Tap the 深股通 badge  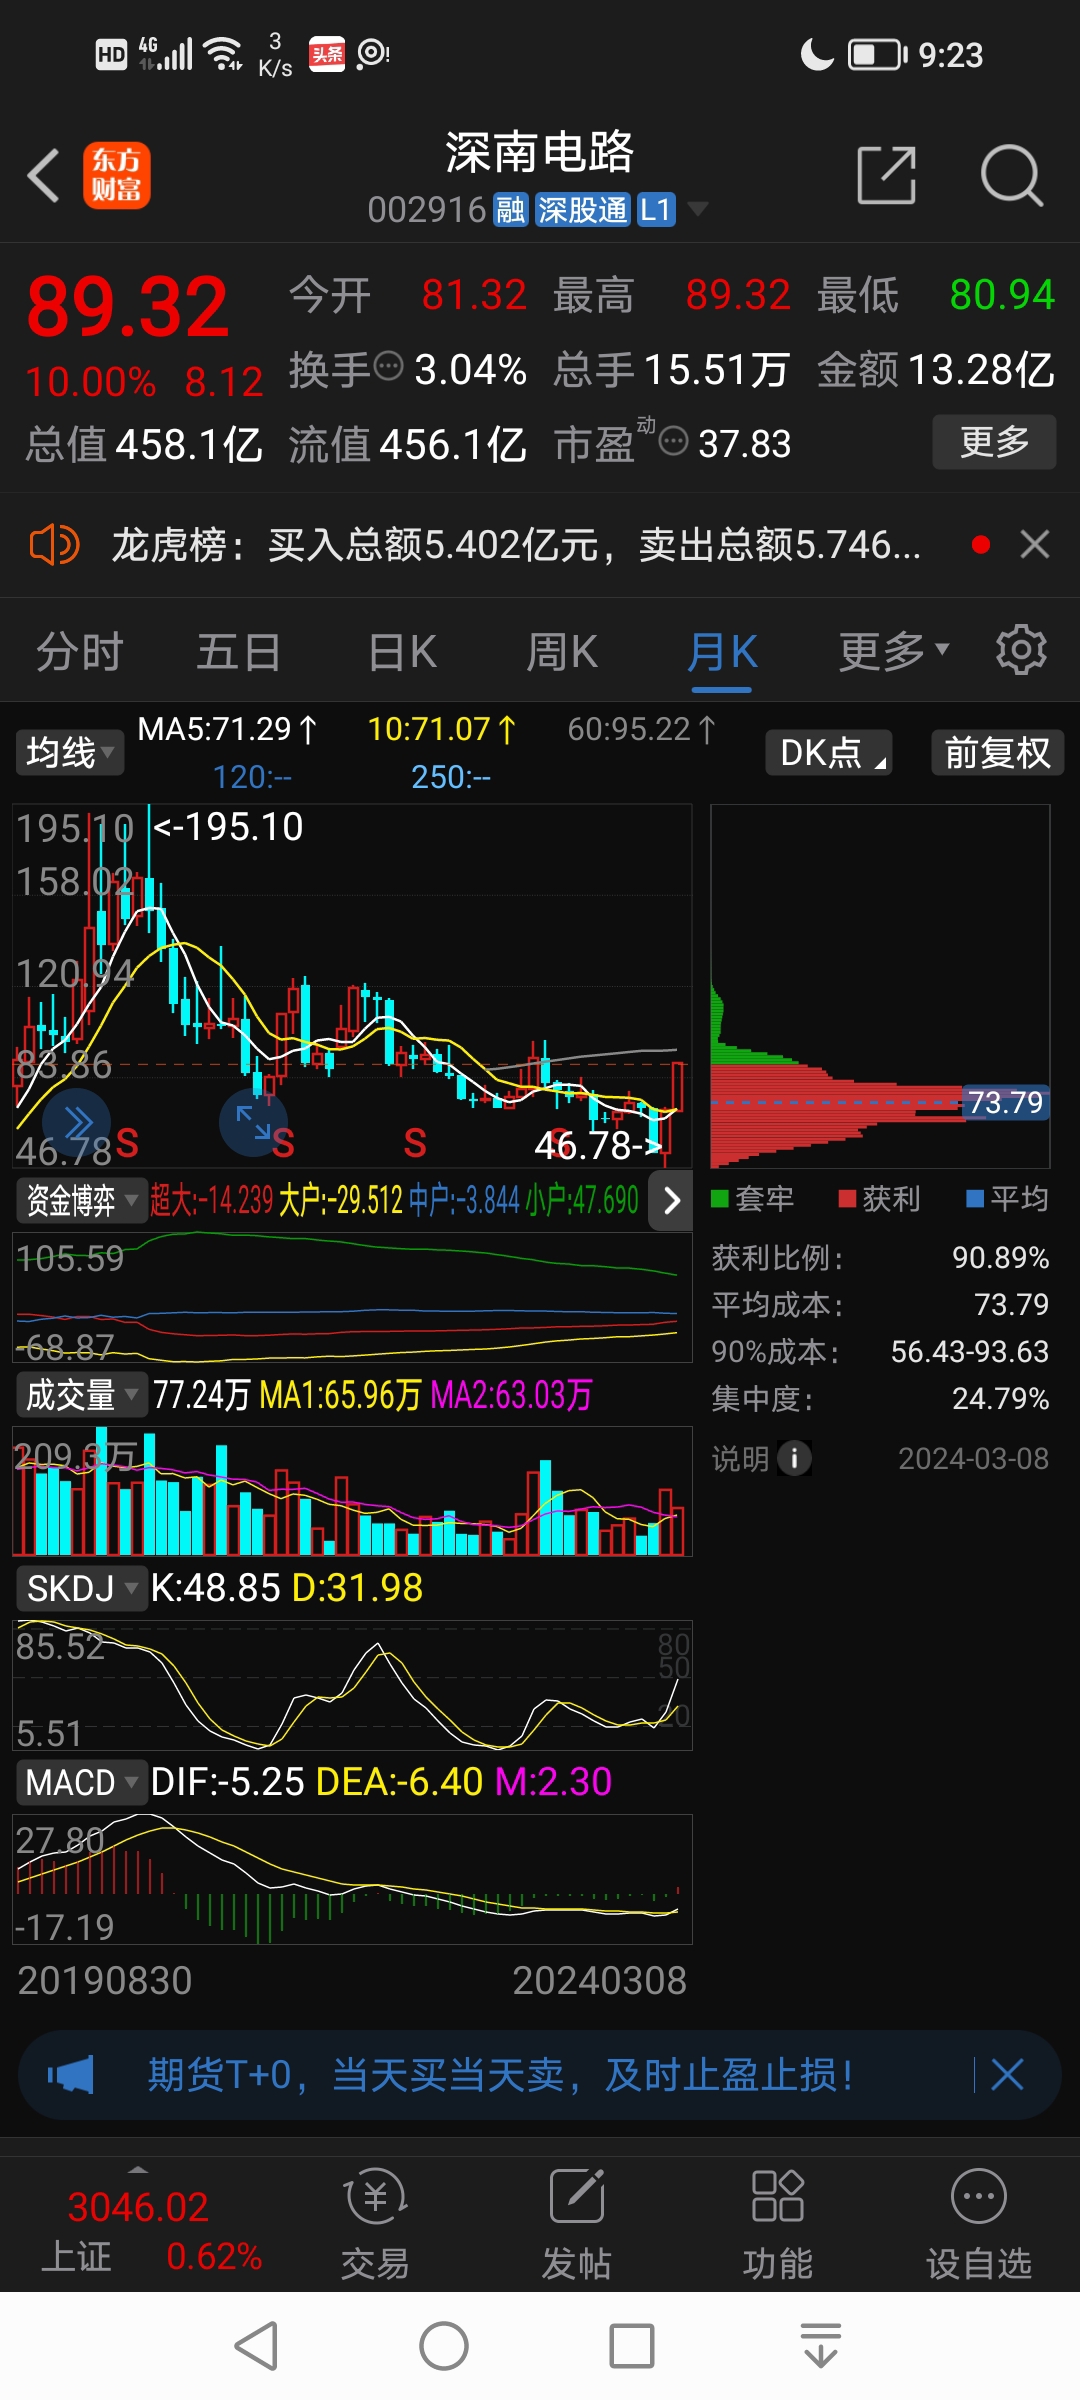pyautogui.click(x=582, y=210)
